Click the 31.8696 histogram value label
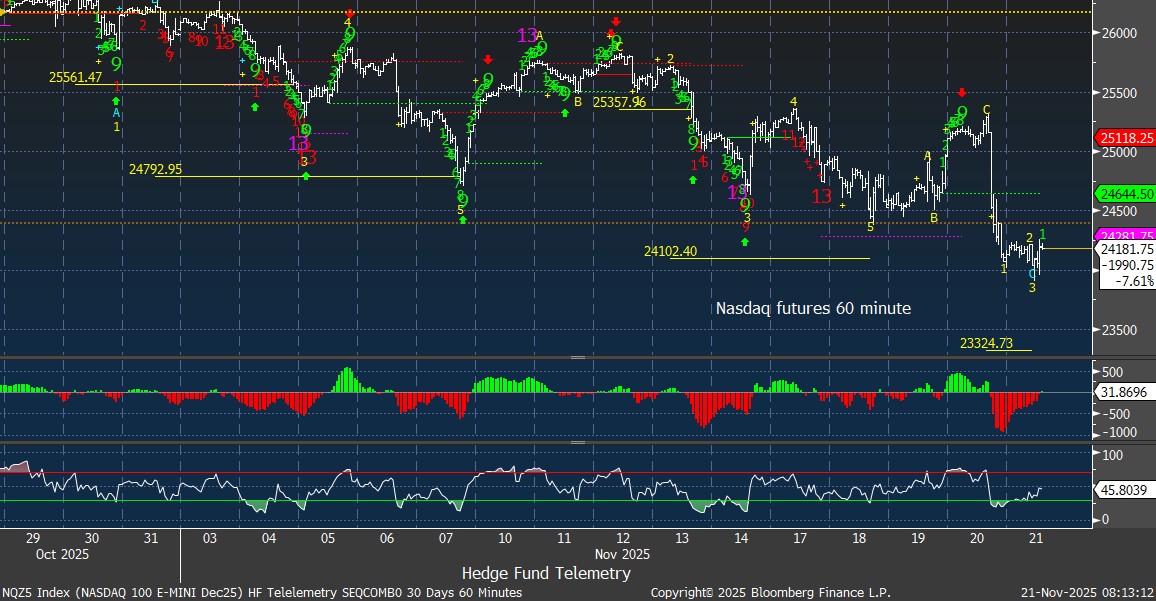Viewport: 1156px width, 601px height. tap(1126, 392)
